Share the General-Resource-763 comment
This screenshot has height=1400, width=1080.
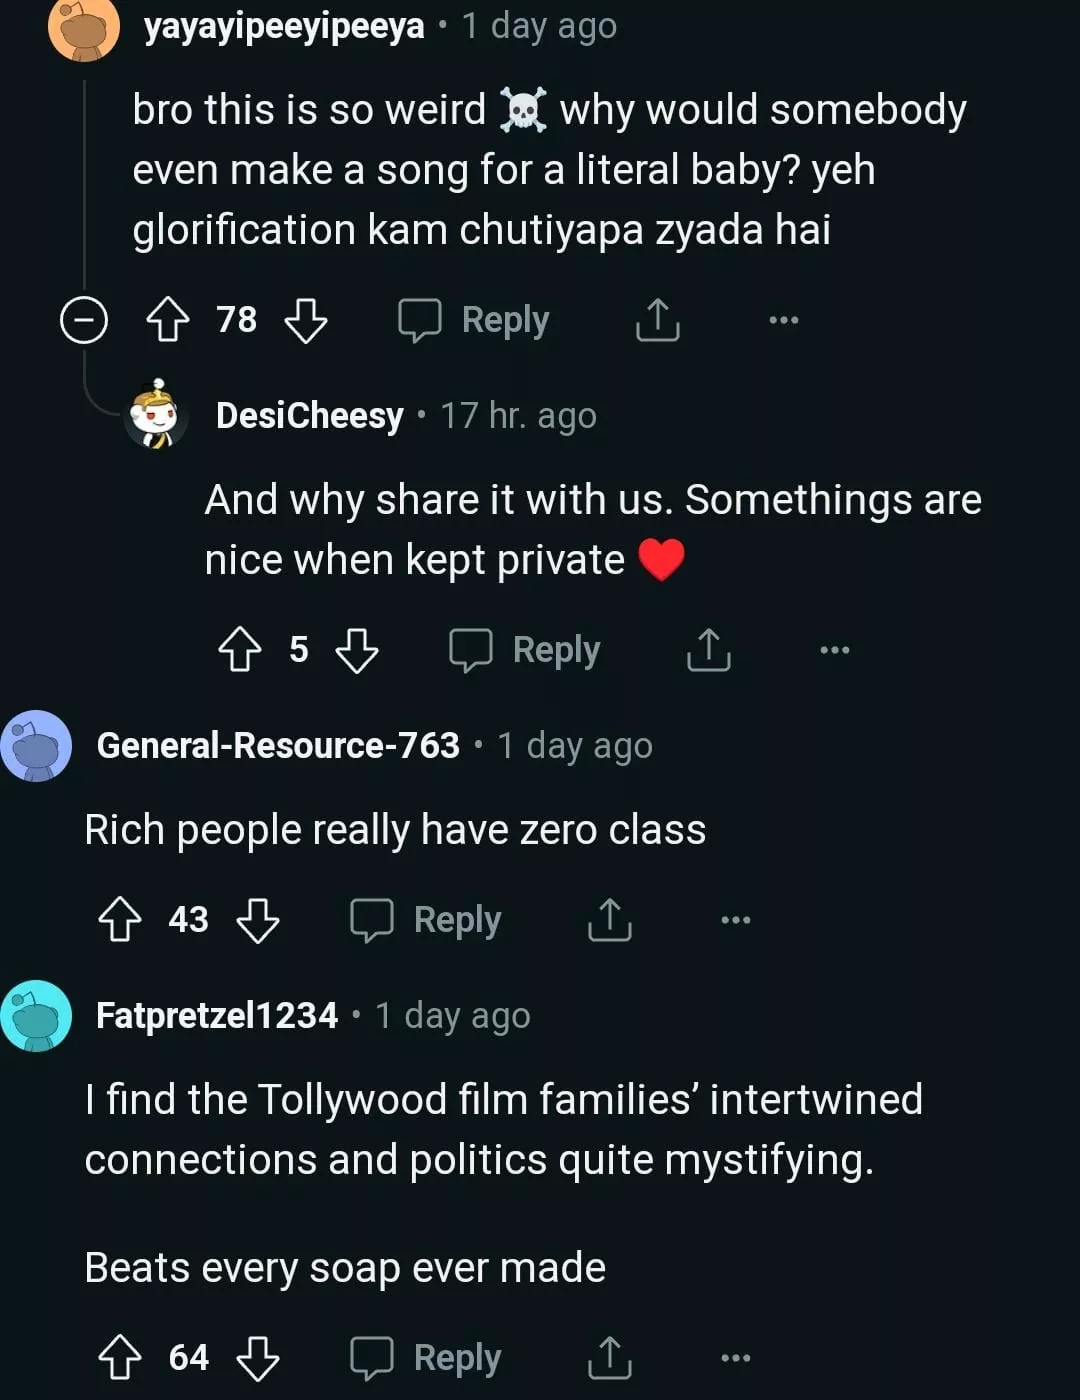[x=610, y=920]
